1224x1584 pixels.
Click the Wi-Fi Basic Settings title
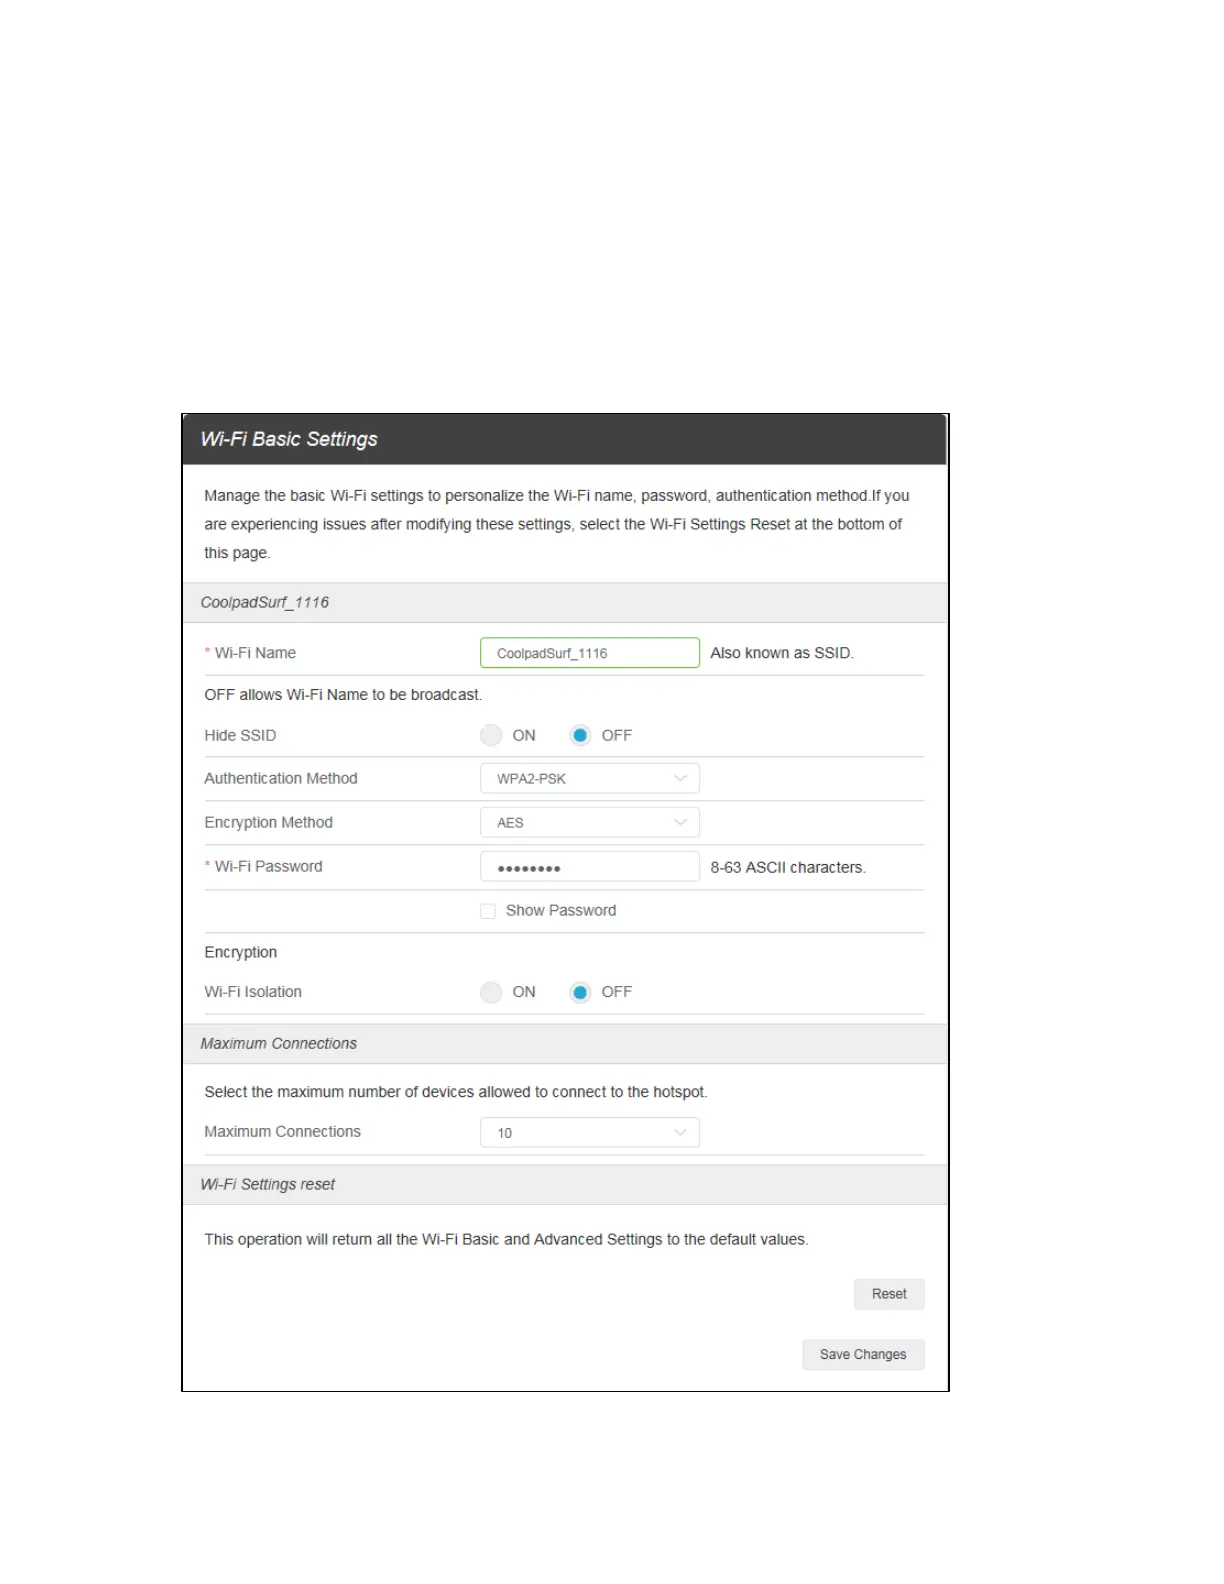click(x=289, y=439)
